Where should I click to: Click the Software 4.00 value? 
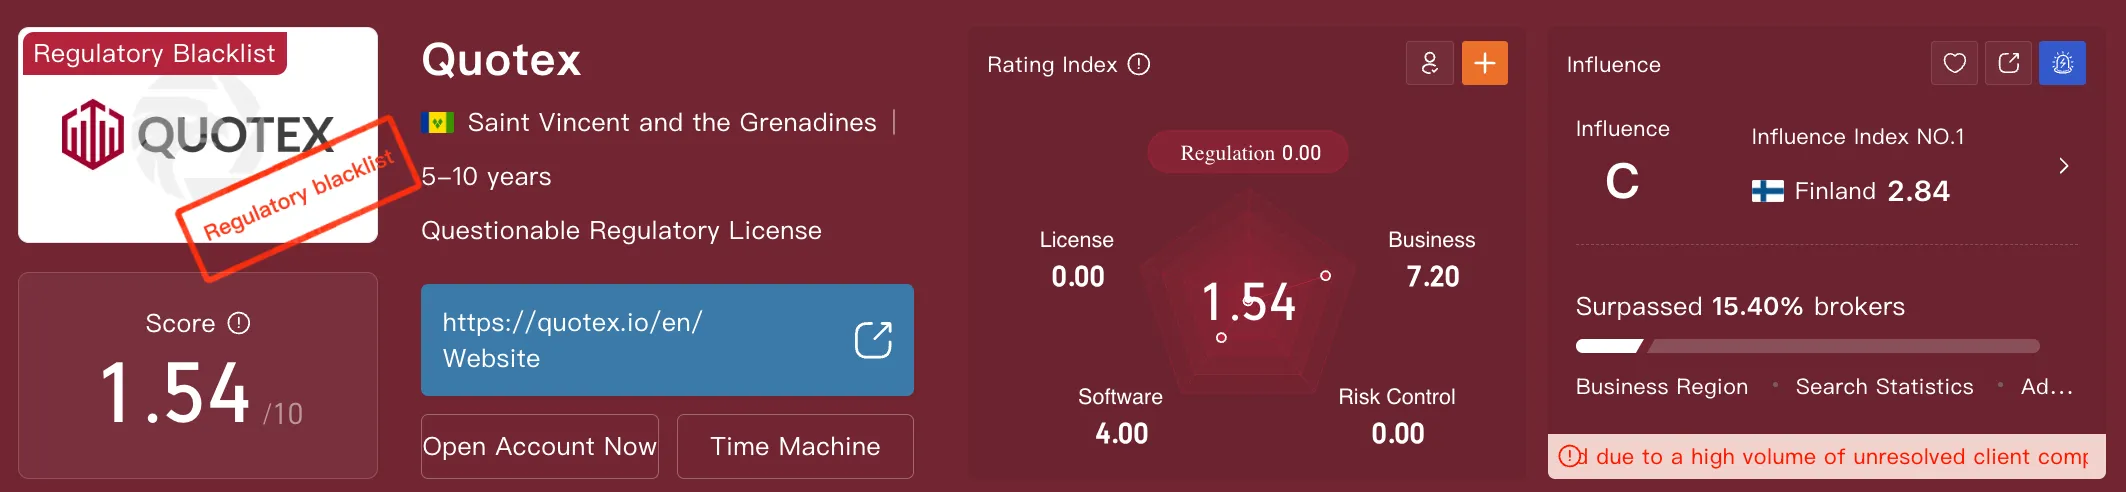[x=1121, y=433]
